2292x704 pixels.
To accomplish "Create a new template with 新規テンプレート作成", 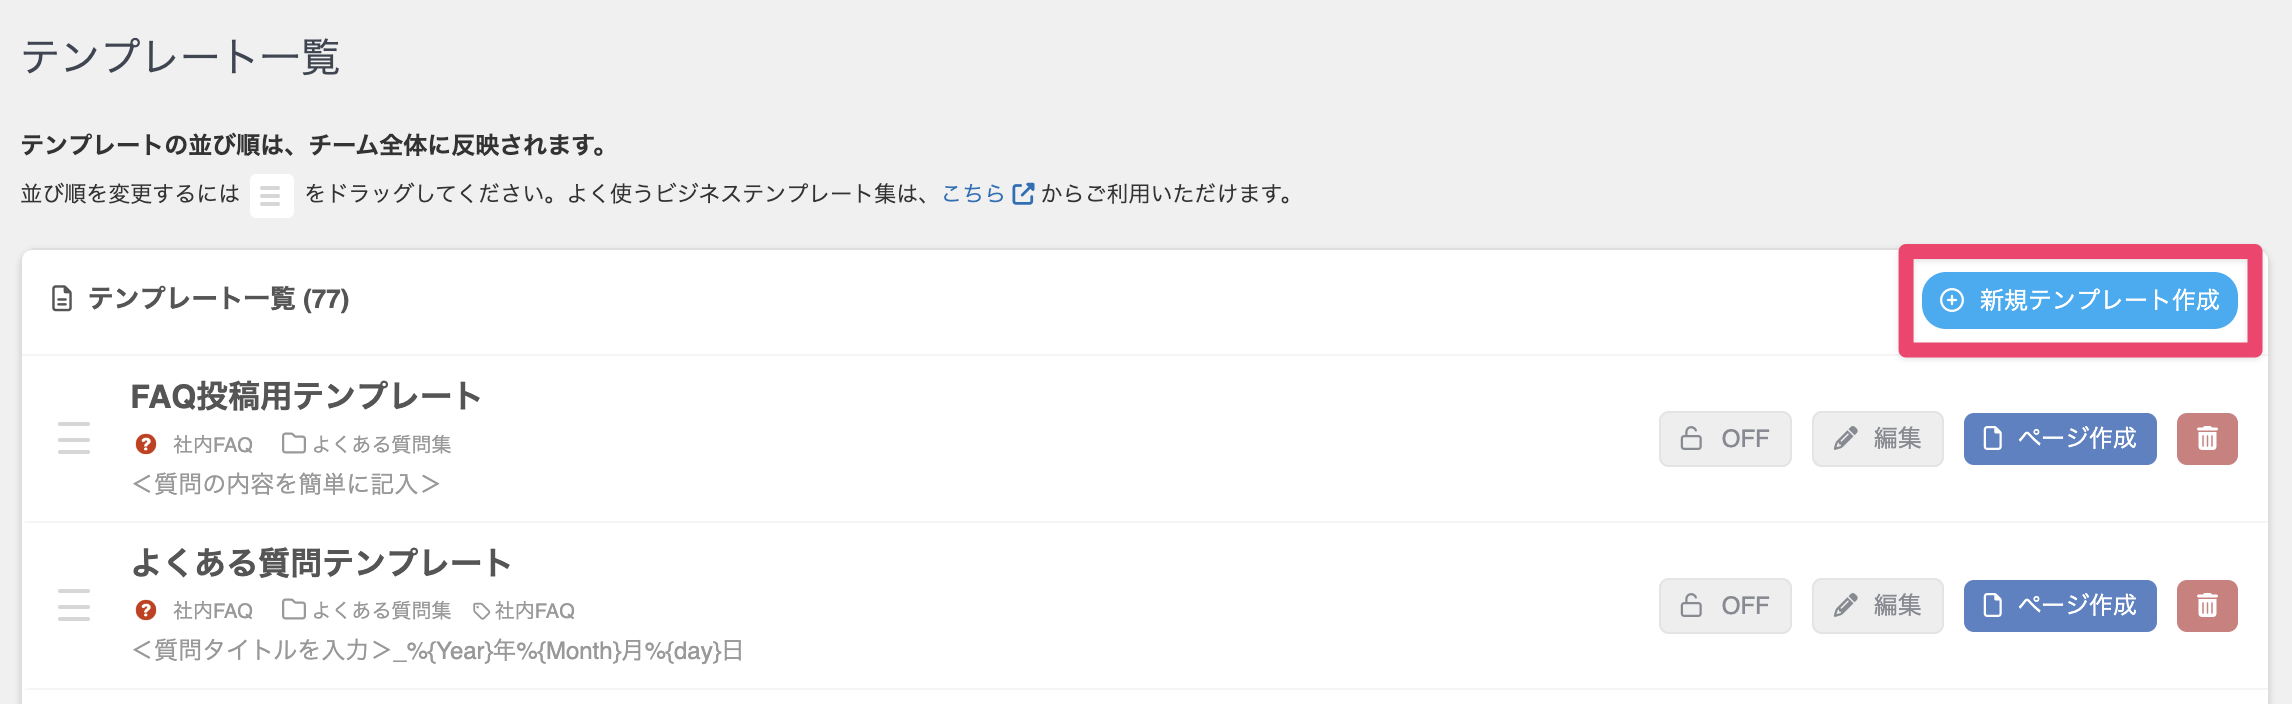I will tap(2080, 300).
